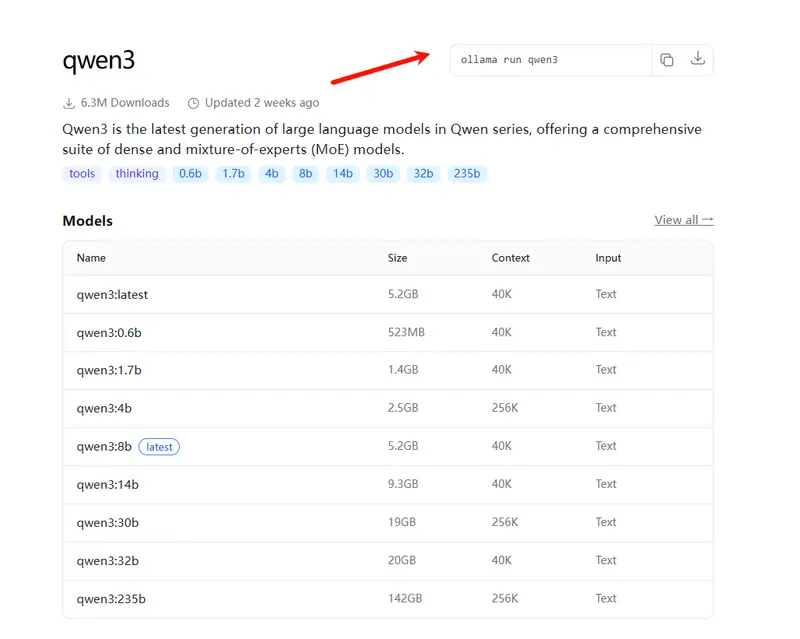800x639 pixels.
Task: Click the Text input of qwen3:1.7b
Action: point(606,370)
